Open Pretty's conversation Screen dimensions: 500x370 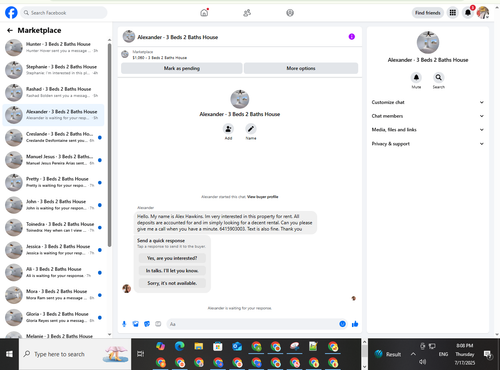53,182
